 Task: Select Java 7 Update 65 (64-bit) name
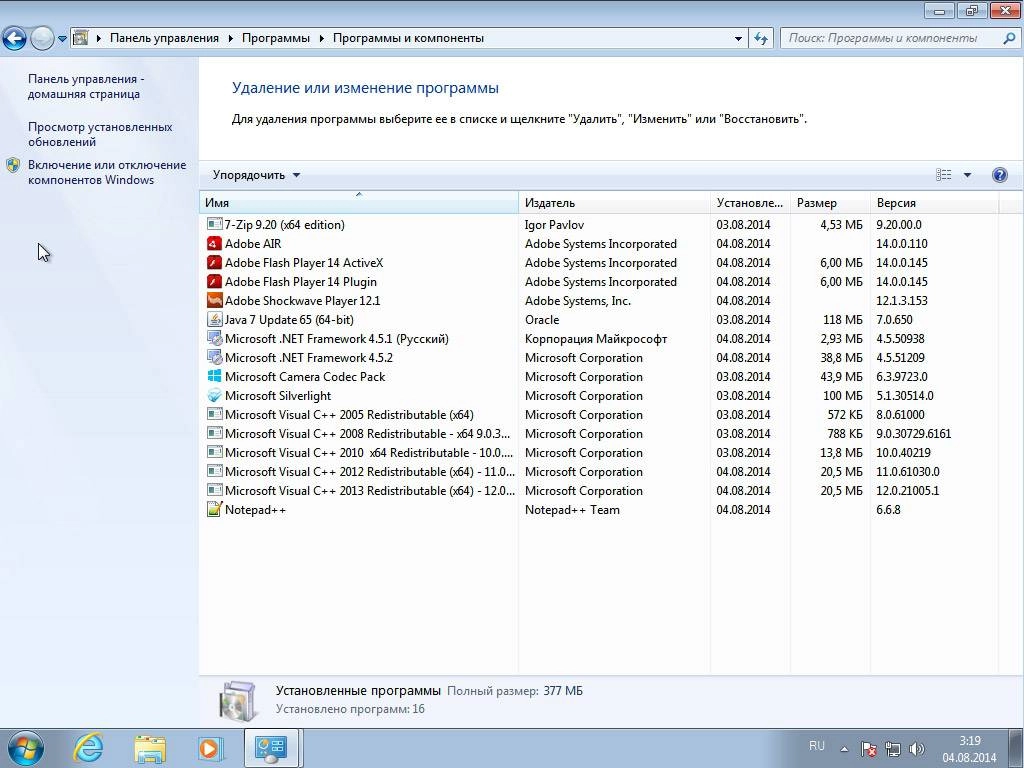point(289,319)
